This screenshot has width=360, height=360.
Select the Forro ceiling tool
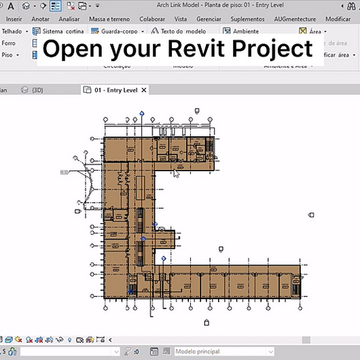tap(8, 43)
